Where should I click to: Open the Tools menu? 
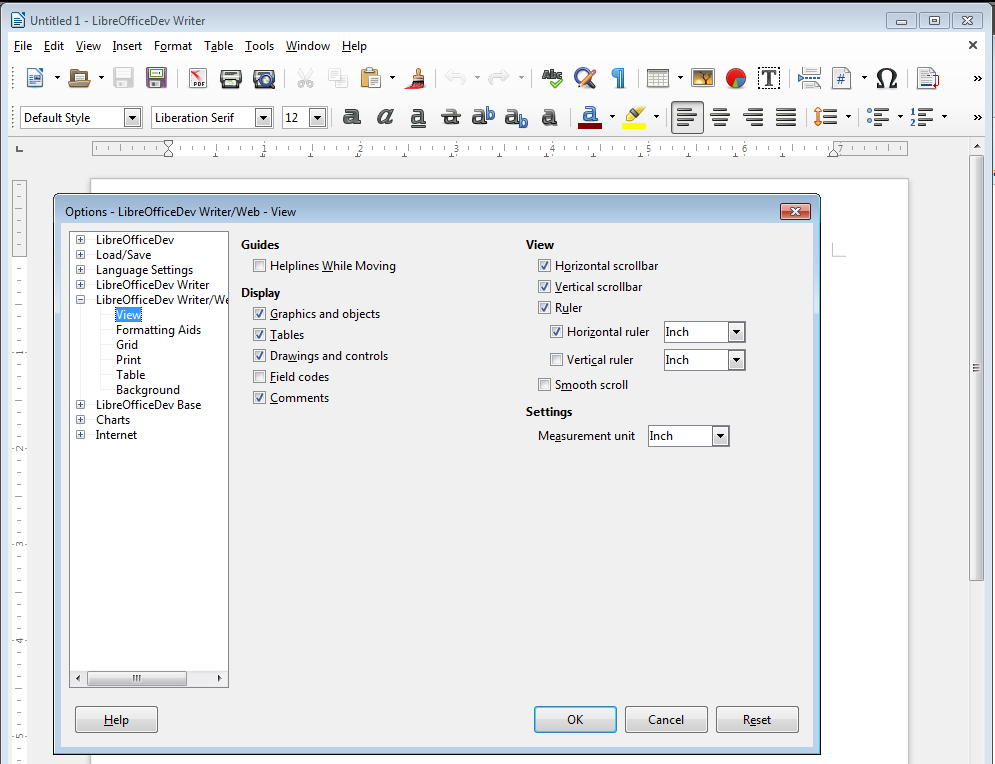tap(259, 46)
